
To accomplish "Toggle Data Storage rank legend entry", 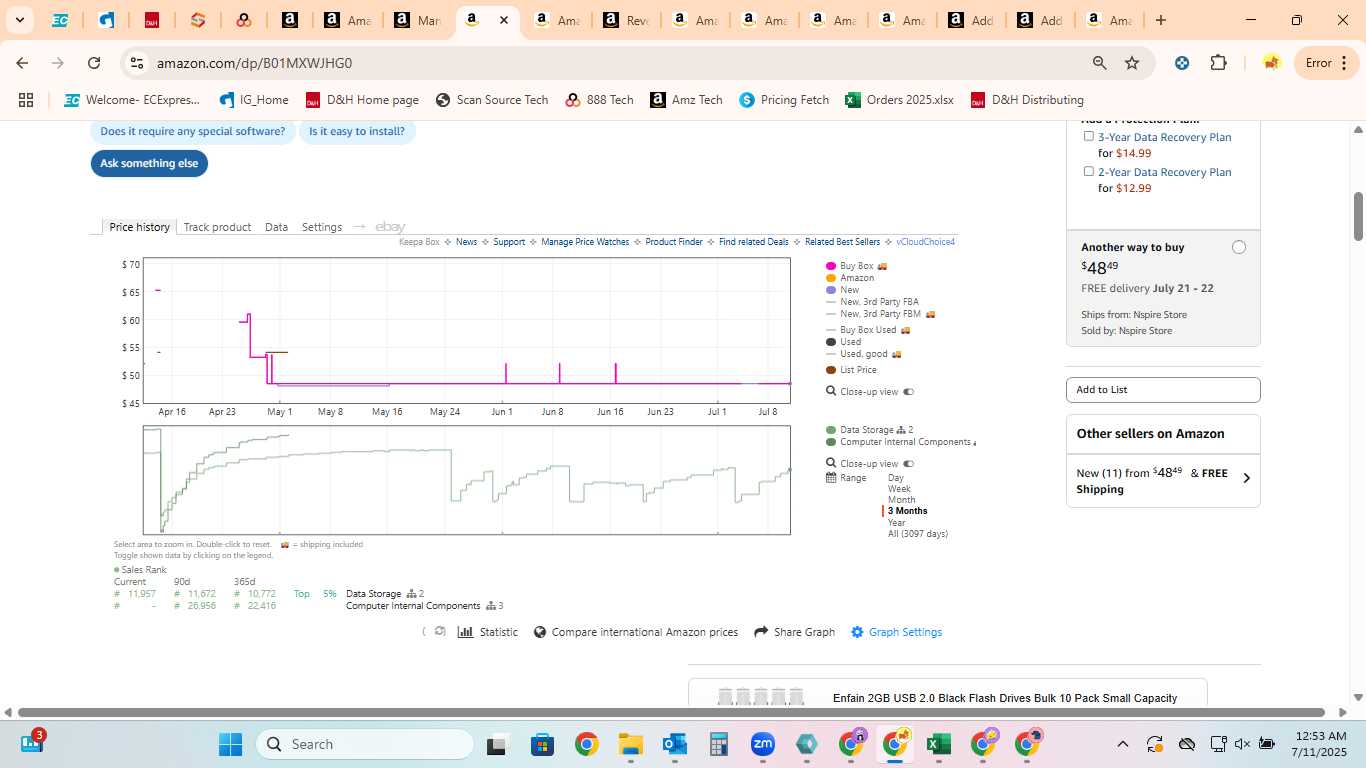I will click(x=869, y=430).
